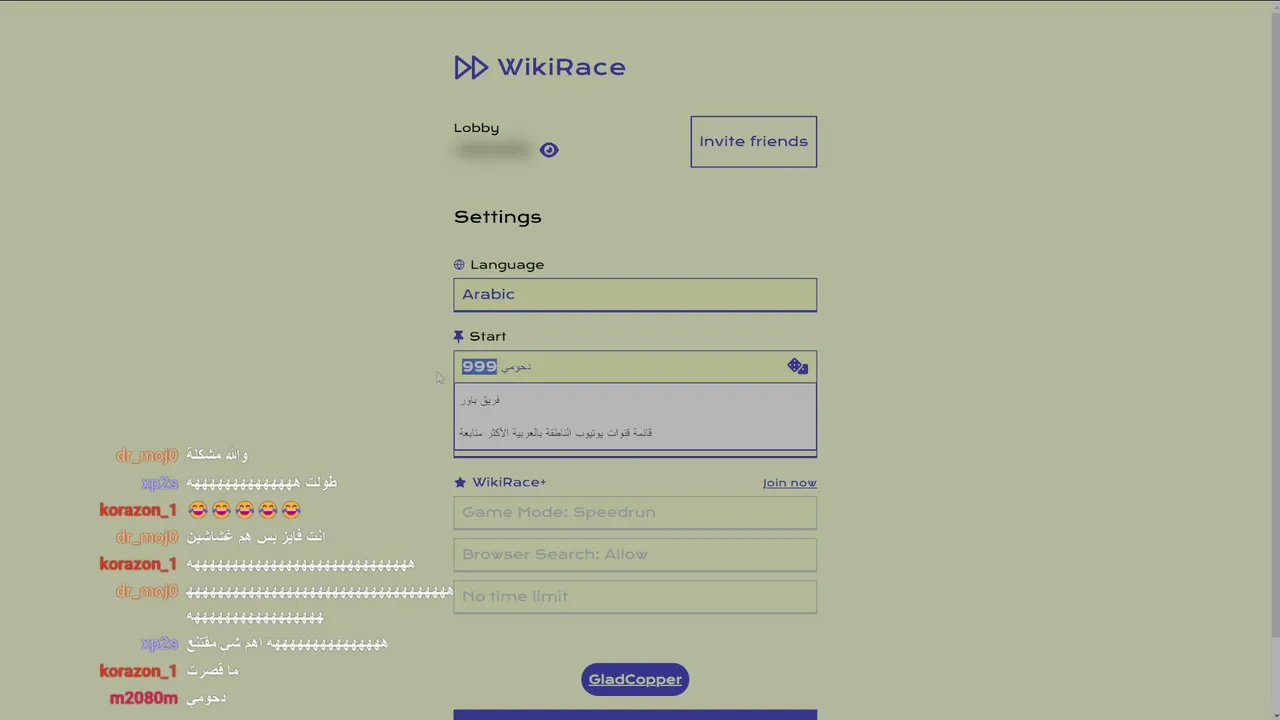The height and width of the screenshot is (720, 1280).
Task: Toggle lobby code visibility with eye icon
Action: (x=549, y=150)
